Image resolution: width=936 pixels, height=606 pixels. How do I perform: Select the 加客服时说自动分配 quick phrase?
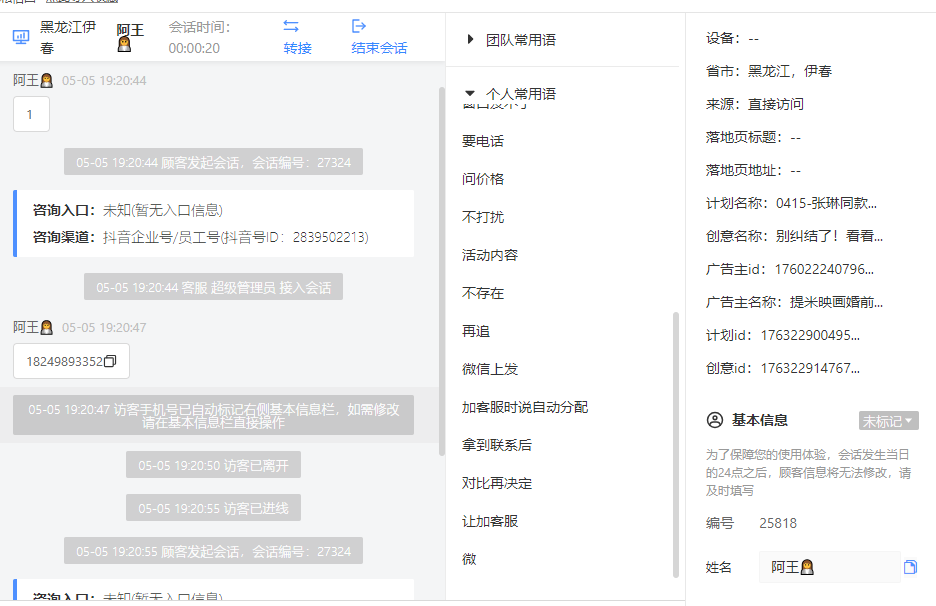click(525, 407)
